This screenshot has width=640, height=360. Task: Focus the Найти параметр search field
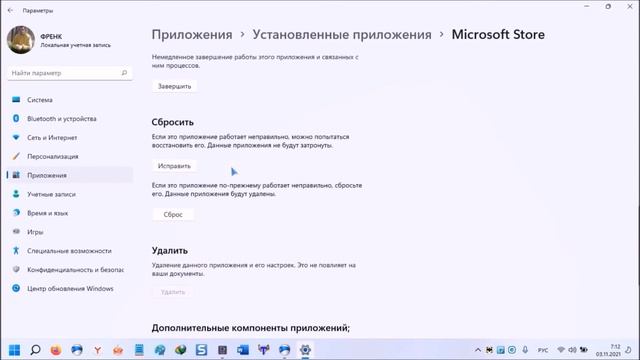pyautogui.click(x=70, y=73)
